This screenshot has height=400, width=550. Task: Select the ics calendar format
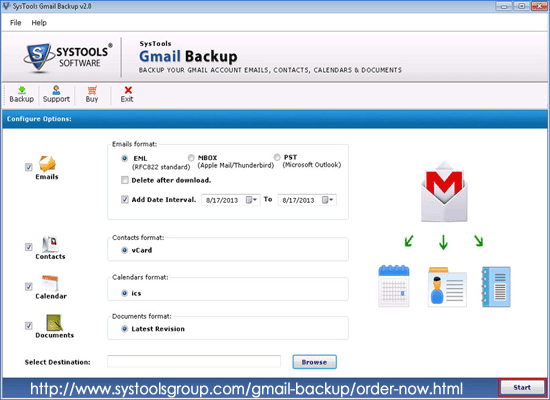point(125,293)
